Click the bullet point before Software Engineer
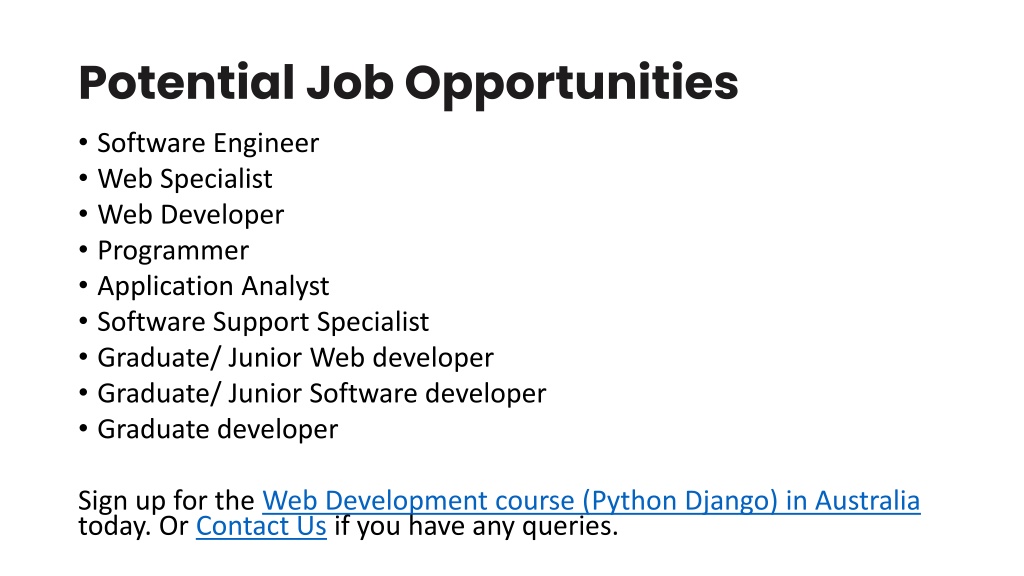Screen dimensions: 1024x576 83,142
